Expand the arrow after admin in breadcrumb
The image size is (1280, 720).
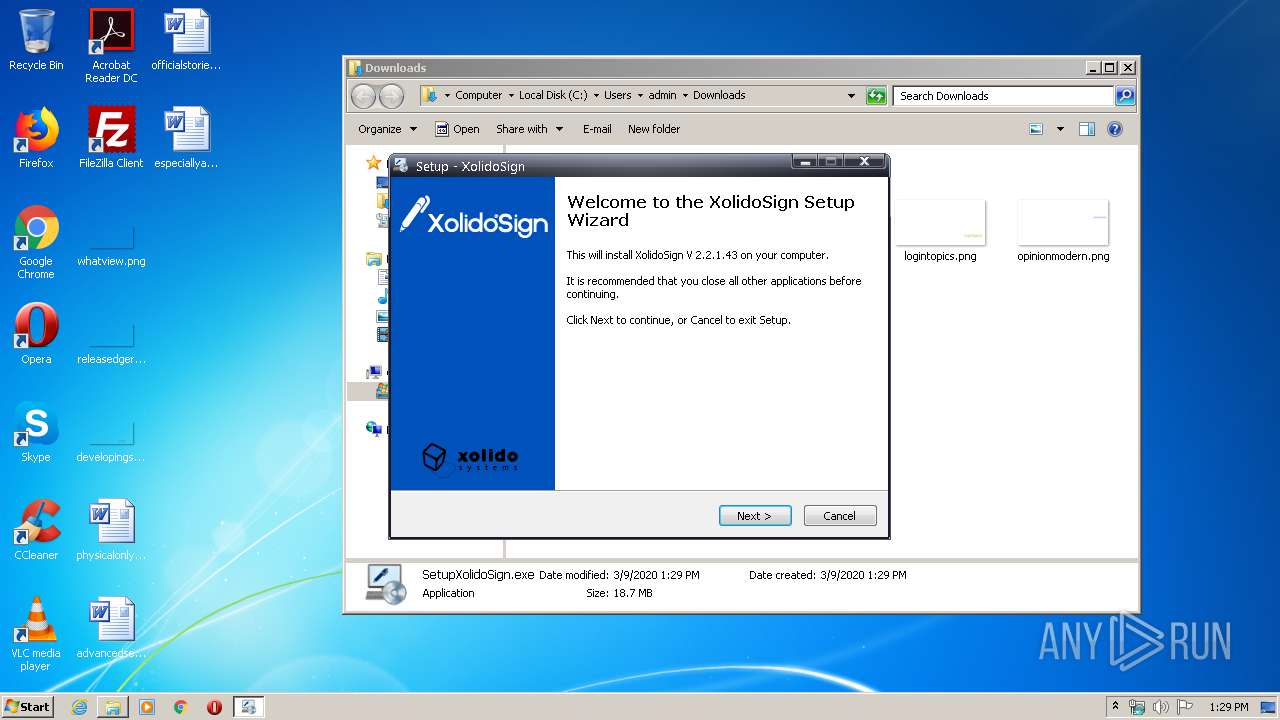coord(685,96)
